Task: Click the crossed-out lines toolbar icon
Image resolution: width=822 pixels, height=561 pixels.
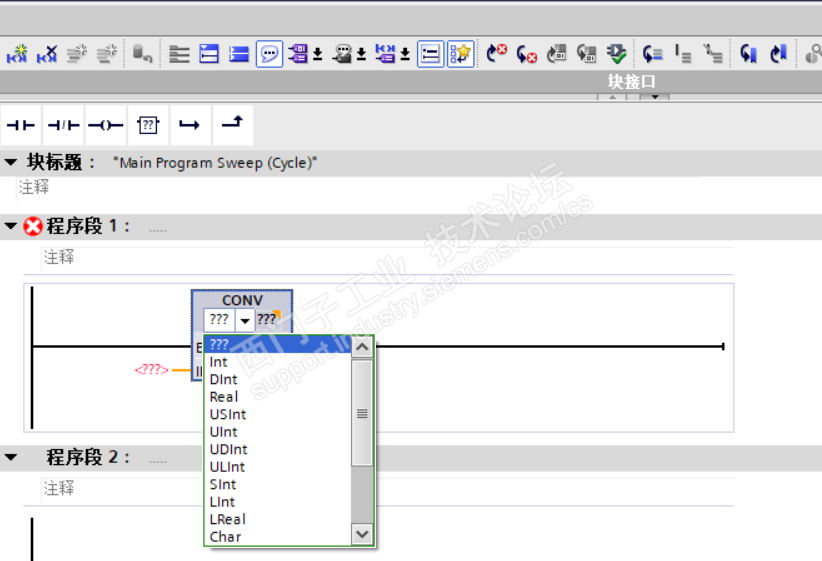Action: pos(713,54)
